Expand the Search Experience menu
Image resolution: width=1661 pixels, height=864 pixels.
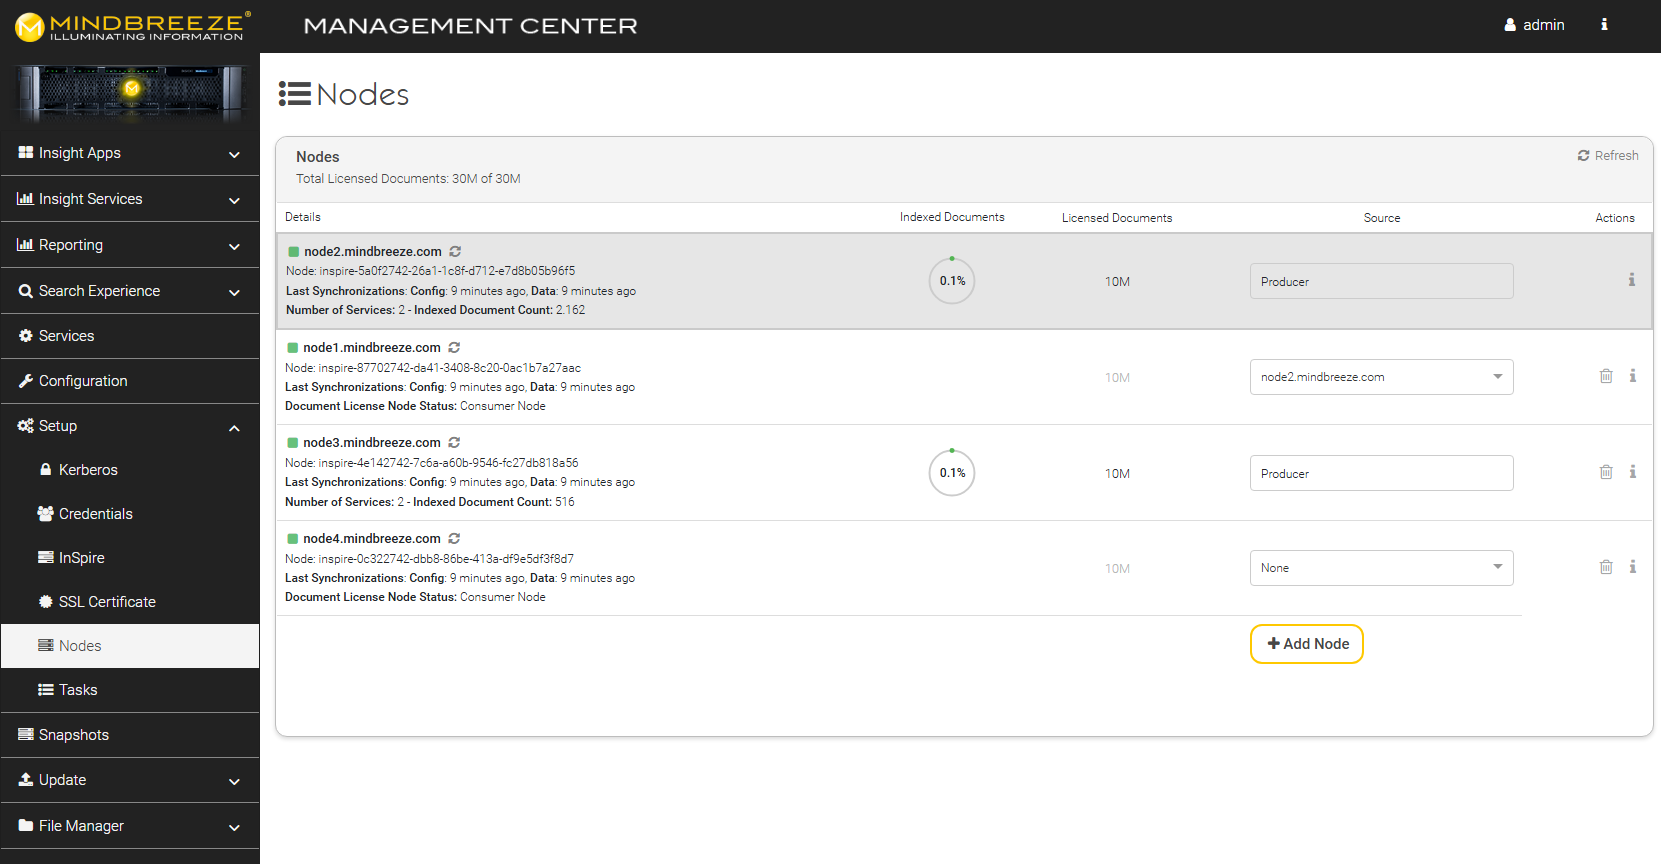(x=130, y=291)
